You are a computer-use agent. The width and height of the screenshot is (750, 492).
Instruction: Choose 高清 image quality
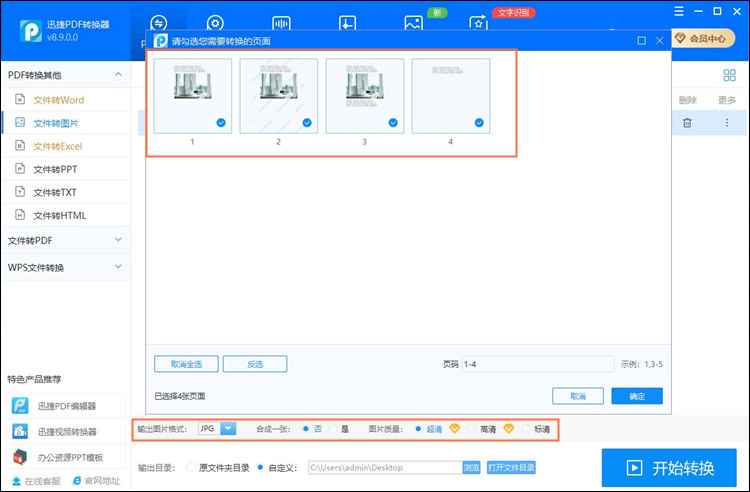pyautogui.click(x=472, y=429)
